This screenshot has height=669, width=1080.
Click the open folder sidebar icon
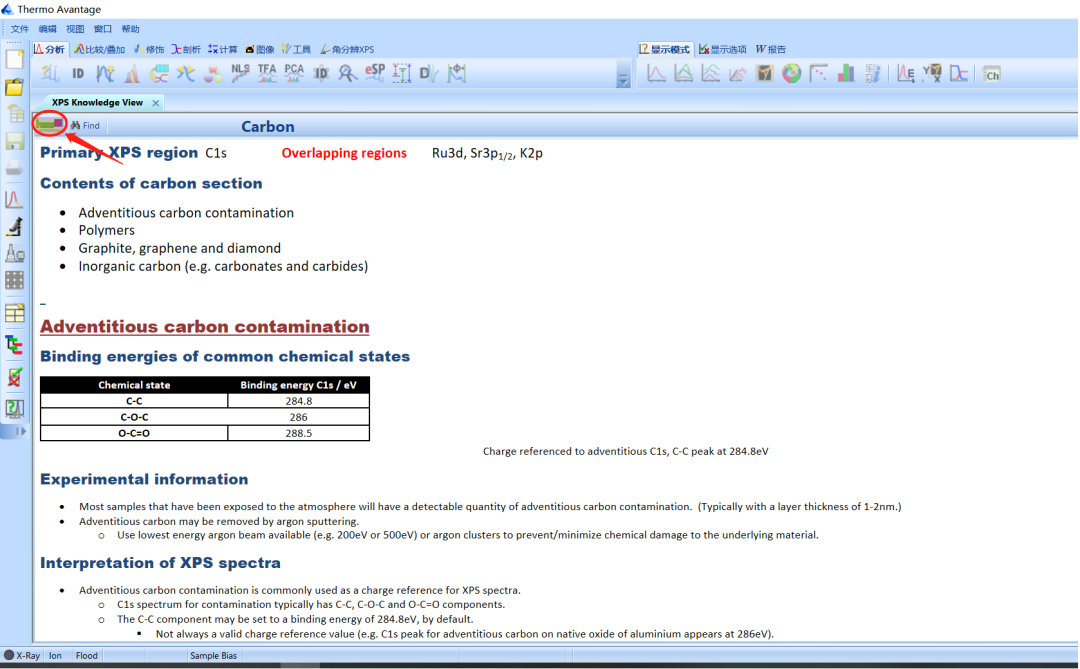tap(14, 88)
